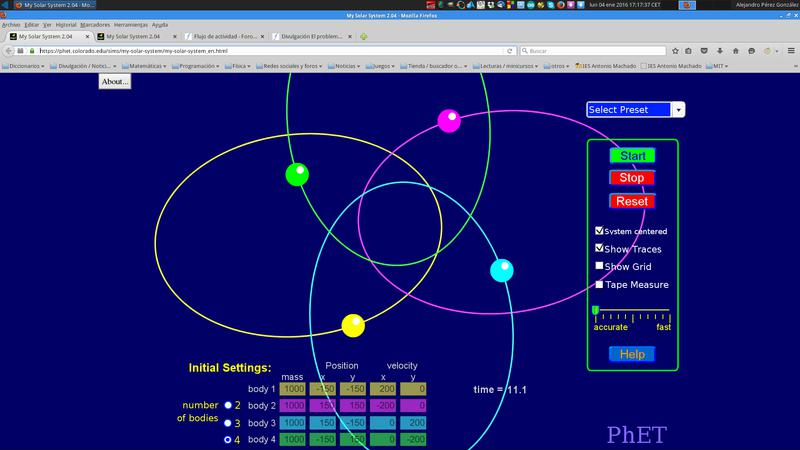Switch to the Flujo de actividad tab
800x450 pixels.
pyautogui.click(x=228, y=37)
